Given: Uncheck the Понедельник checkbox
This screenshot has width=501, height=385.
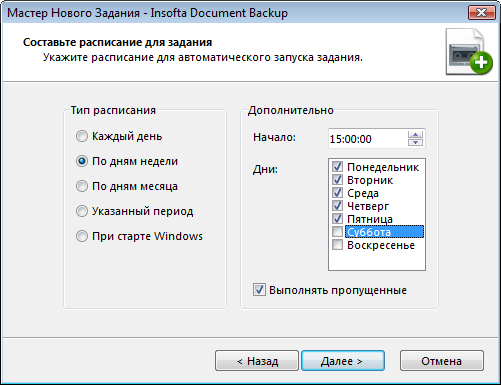Looking at the screenshot, I should click(337, 167).
